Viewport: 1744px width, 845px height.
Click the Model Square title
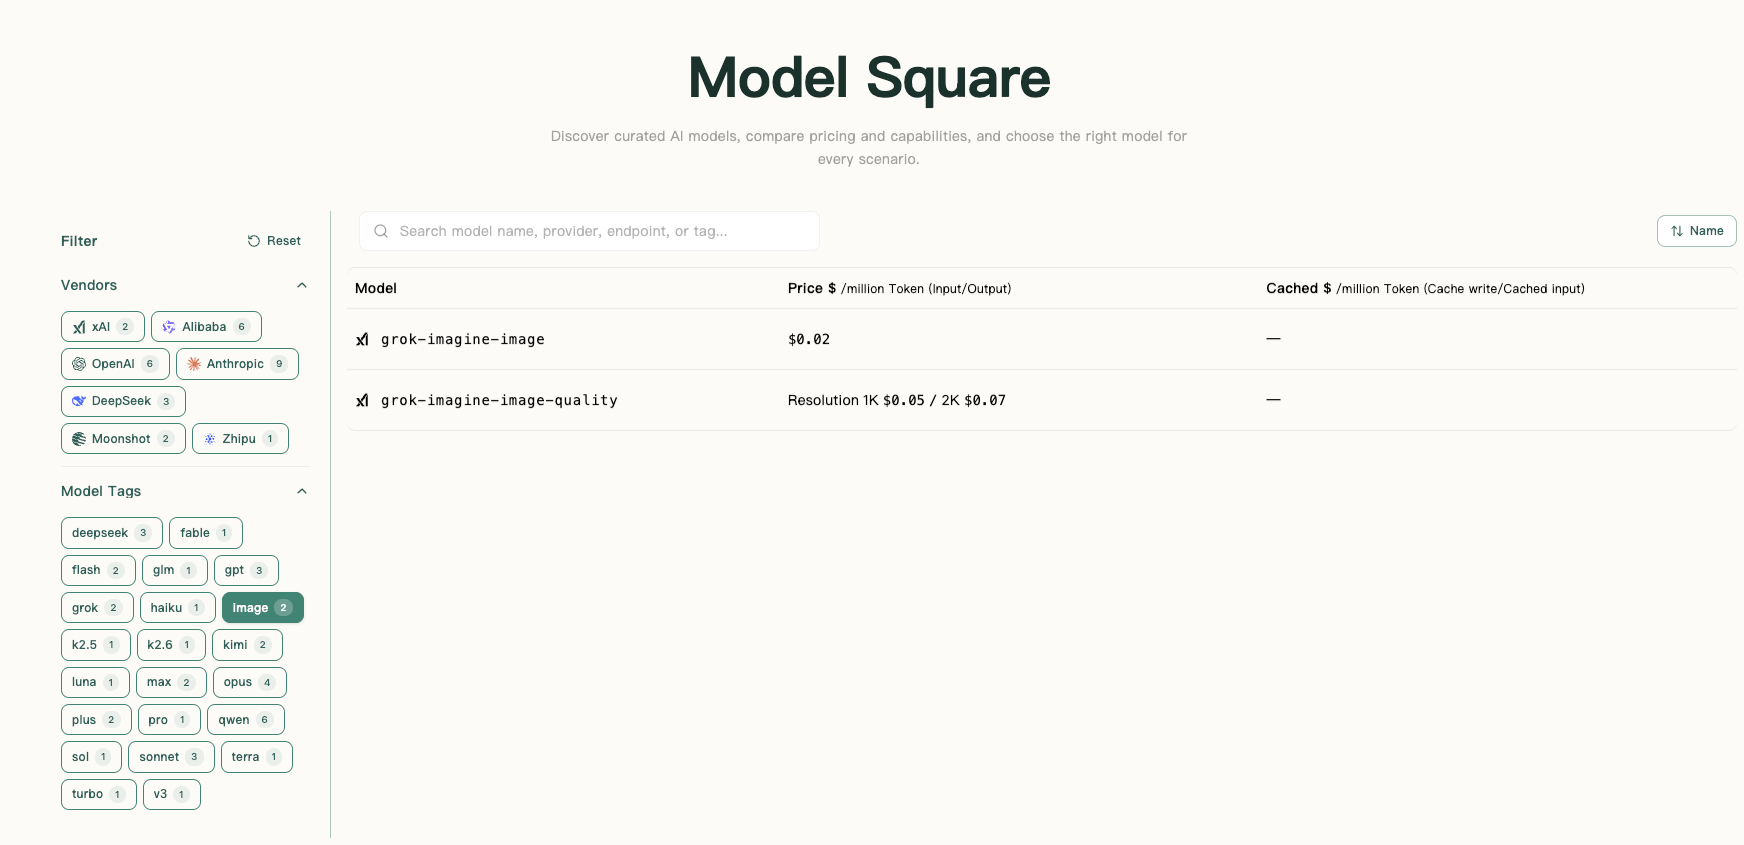tap(870, 78)
